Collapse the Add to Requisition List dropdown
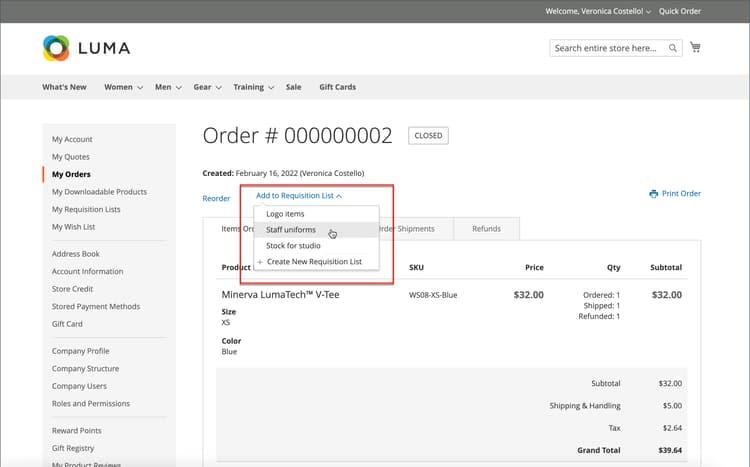This screenshot has width=750, height=467. pyautogui.click(x=299, y=196)
